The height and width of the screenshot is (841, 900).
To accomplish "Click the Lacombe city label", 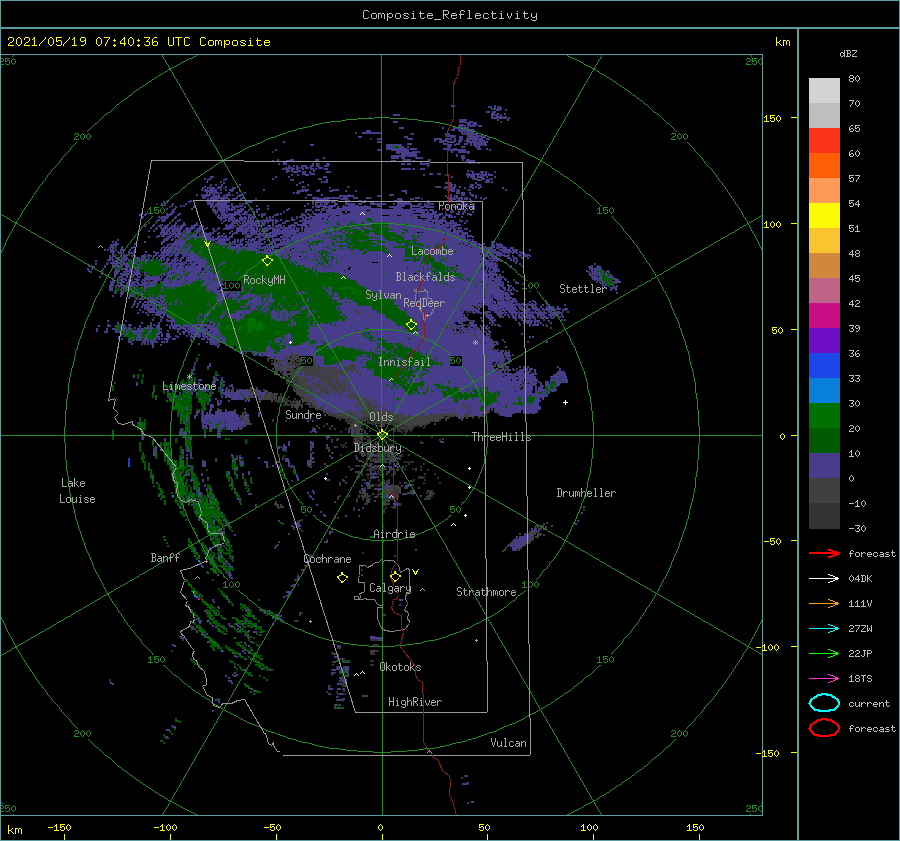I will pos(432,251).
